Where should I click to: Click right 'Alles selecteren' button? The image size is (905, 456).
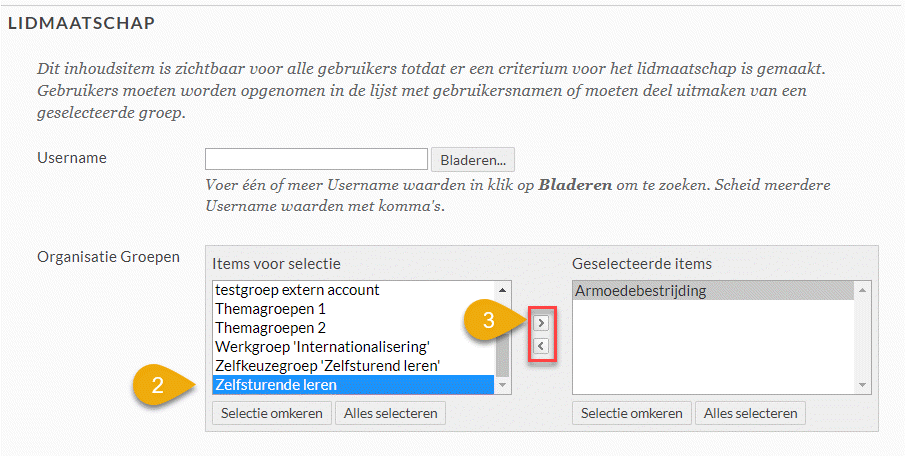[750, 413]
